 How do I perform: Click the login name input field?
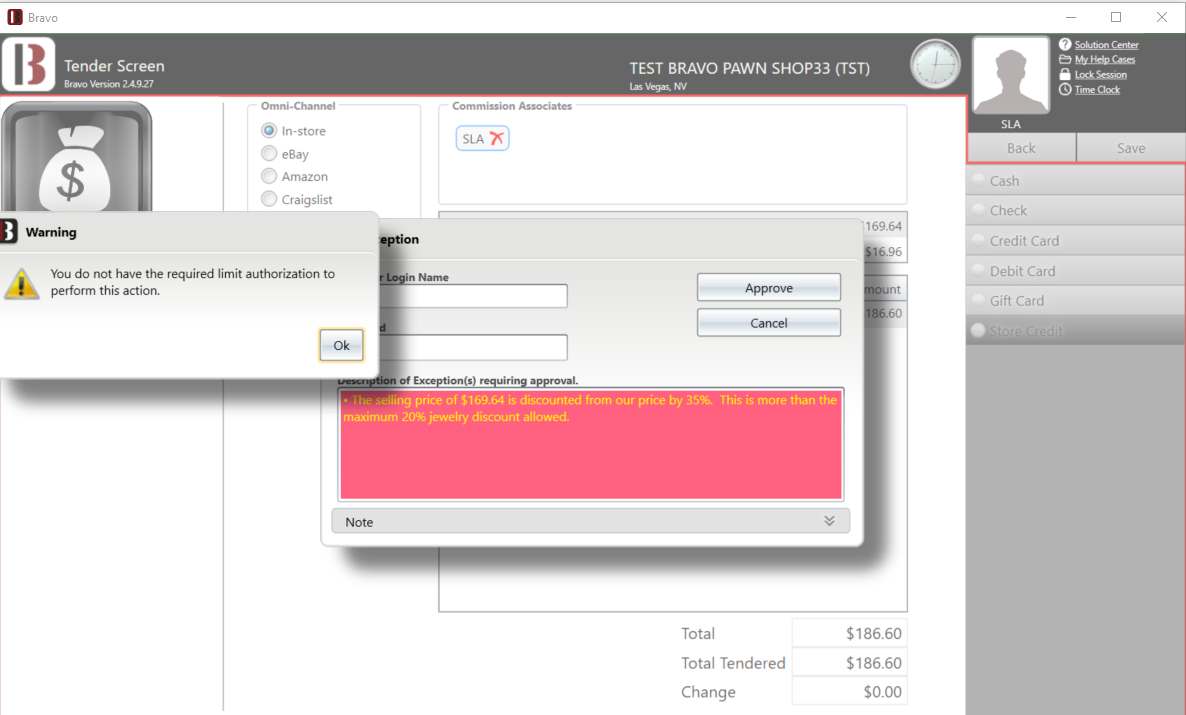[472, 296]
